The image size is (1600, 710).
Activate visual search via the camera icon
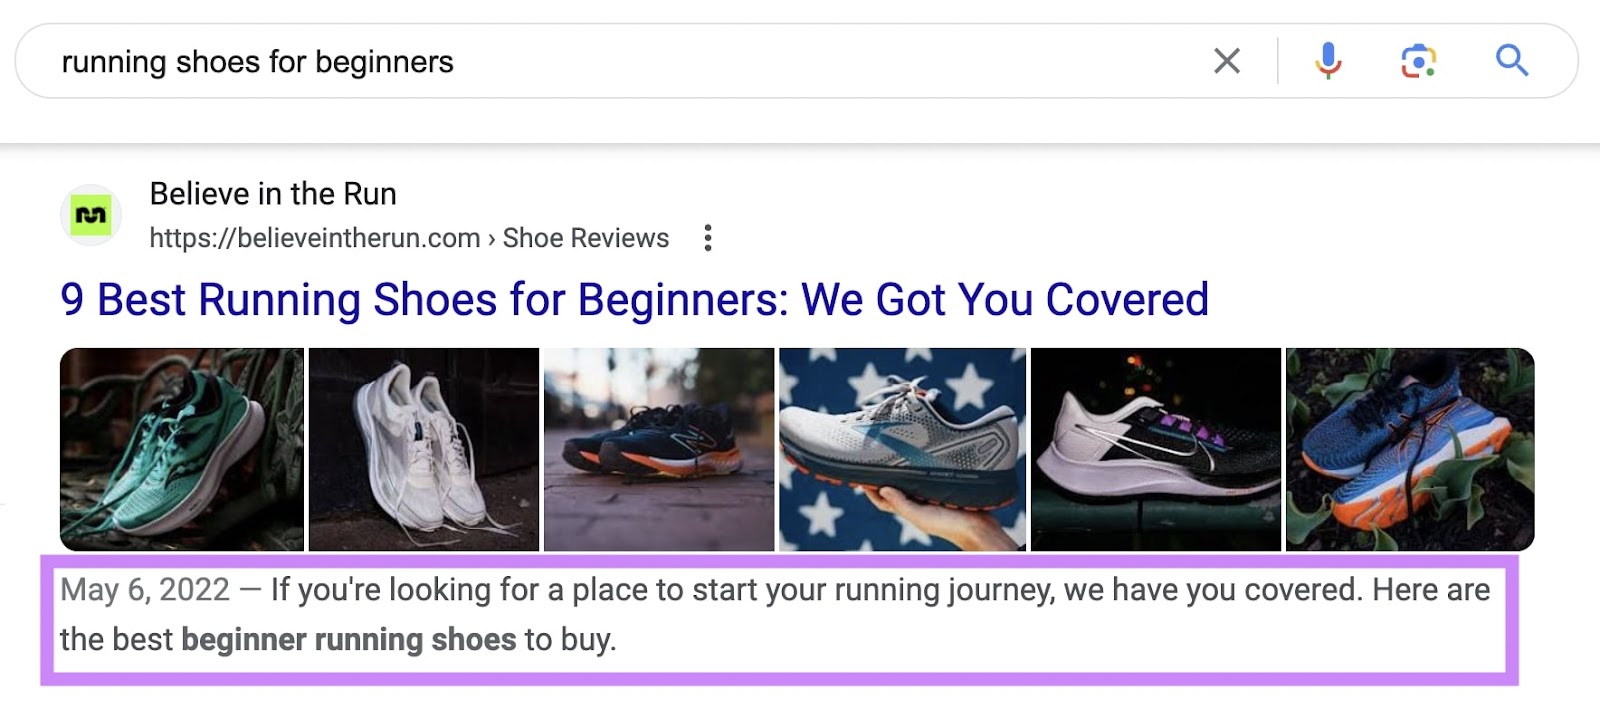[x=1418, y=61]
